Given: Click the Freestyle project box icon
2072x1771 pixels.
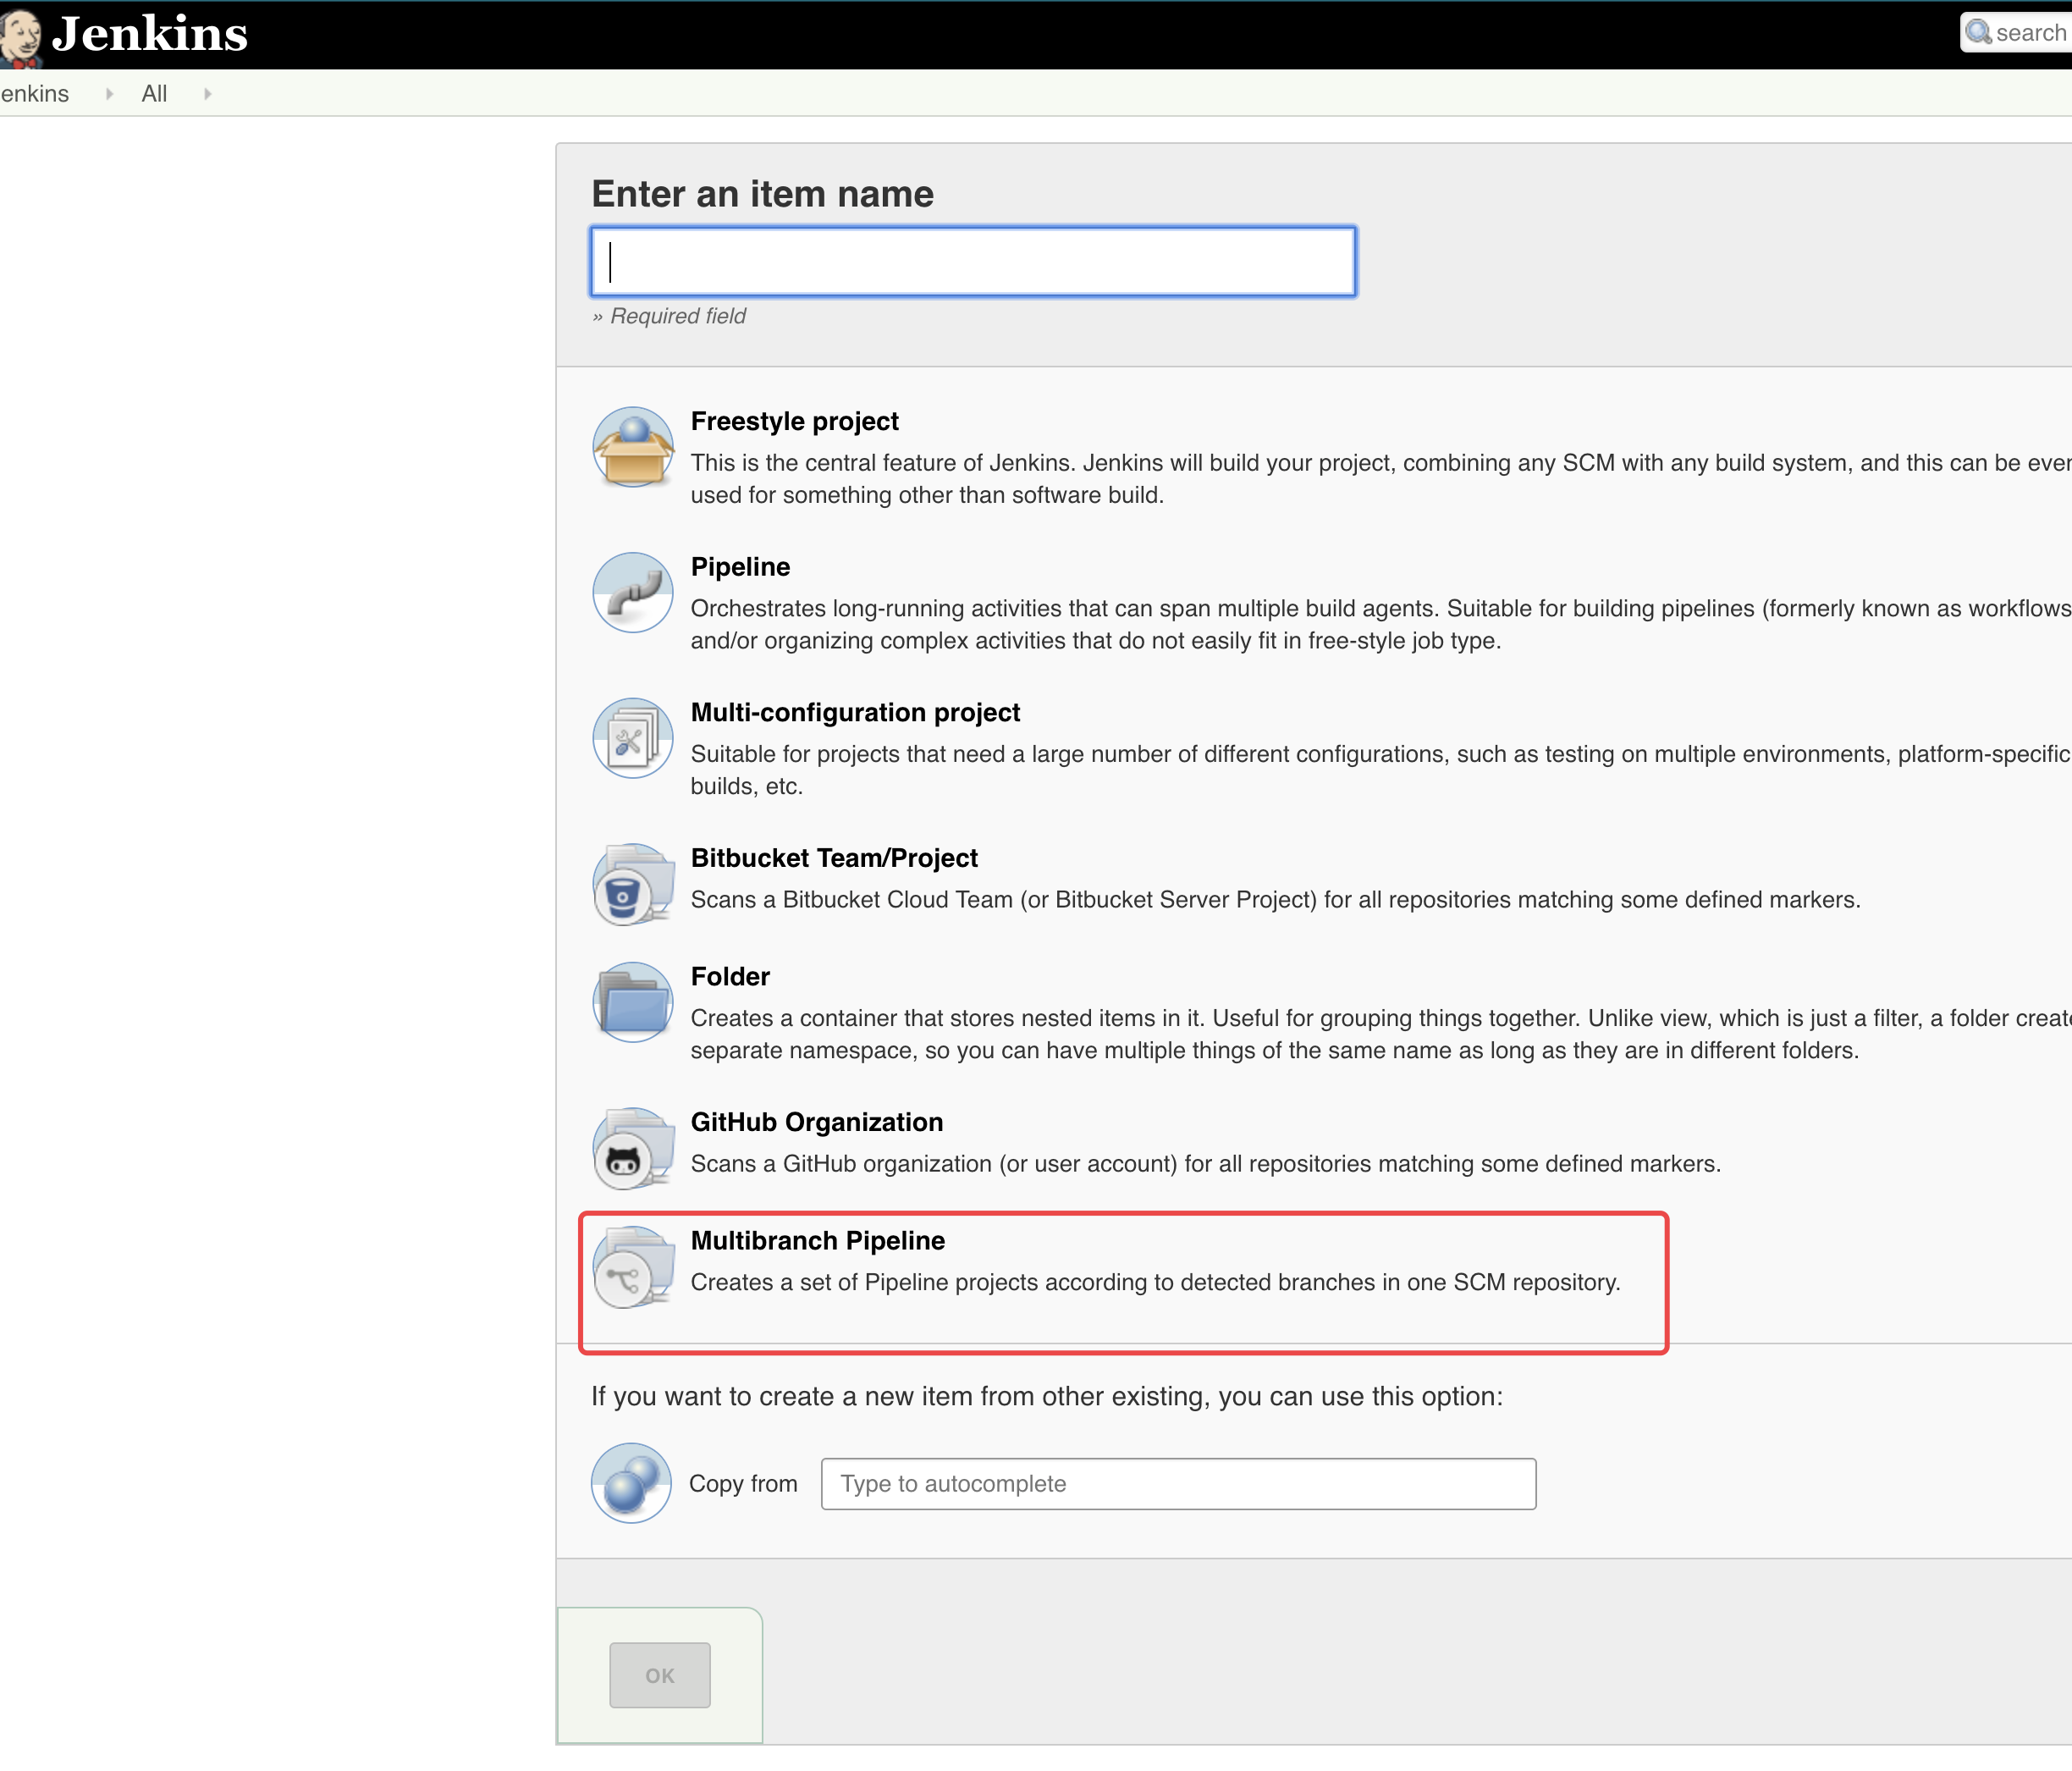Looking at the screenshot, I should [632, 447].
